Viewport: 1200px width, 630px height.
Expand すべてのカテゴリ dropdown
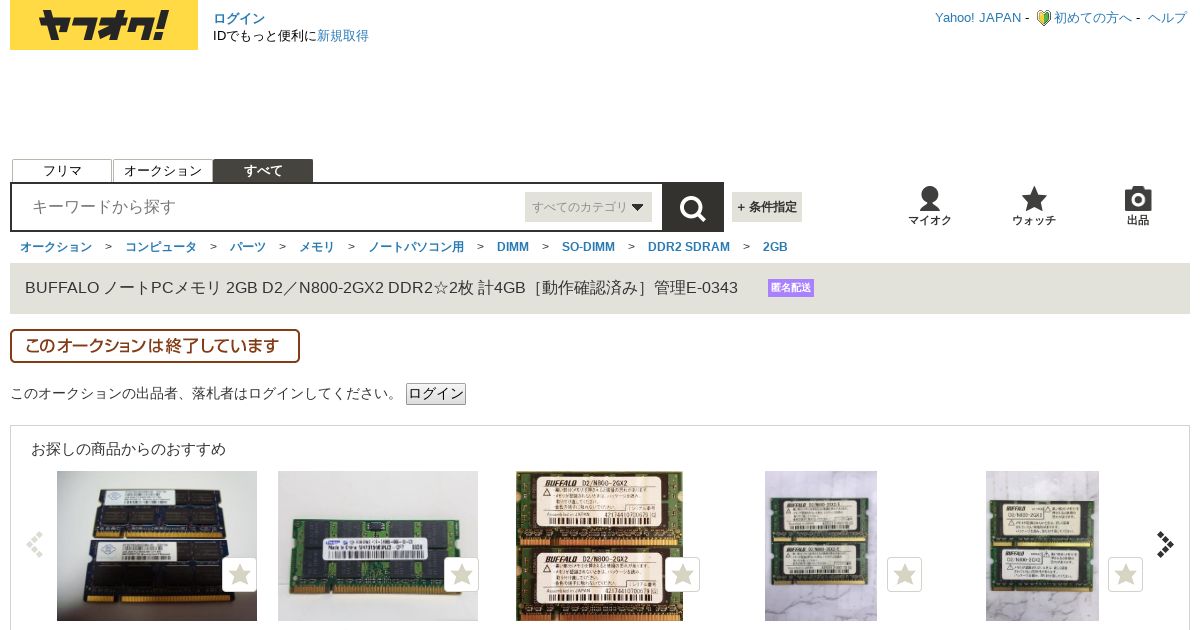click(x=588, y=207)
